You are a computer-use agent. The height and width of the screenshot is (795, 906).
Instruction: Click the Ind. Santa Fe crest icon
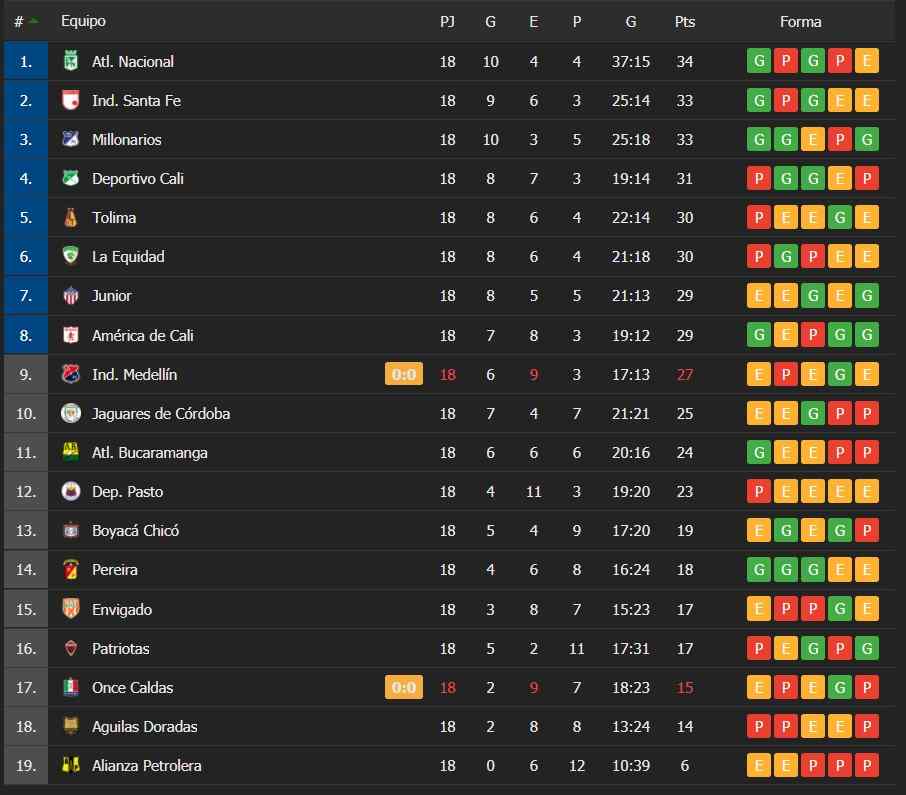70,100
